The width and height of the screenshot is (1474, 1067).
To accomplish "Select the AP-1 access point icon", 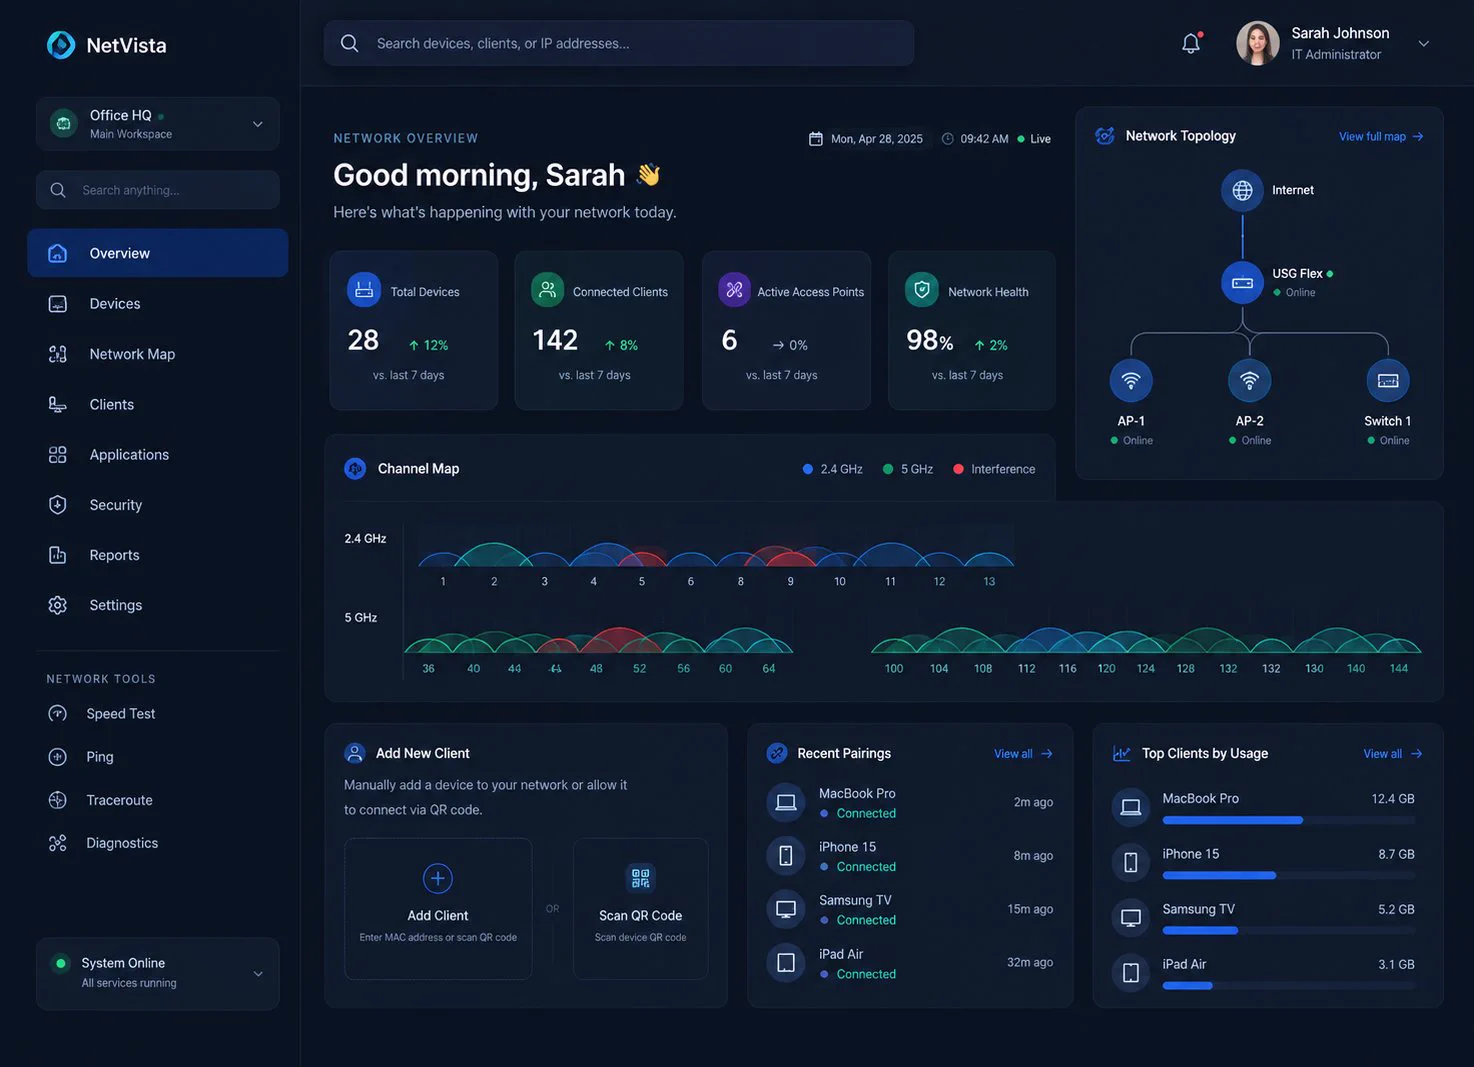I will (1131, 381).
